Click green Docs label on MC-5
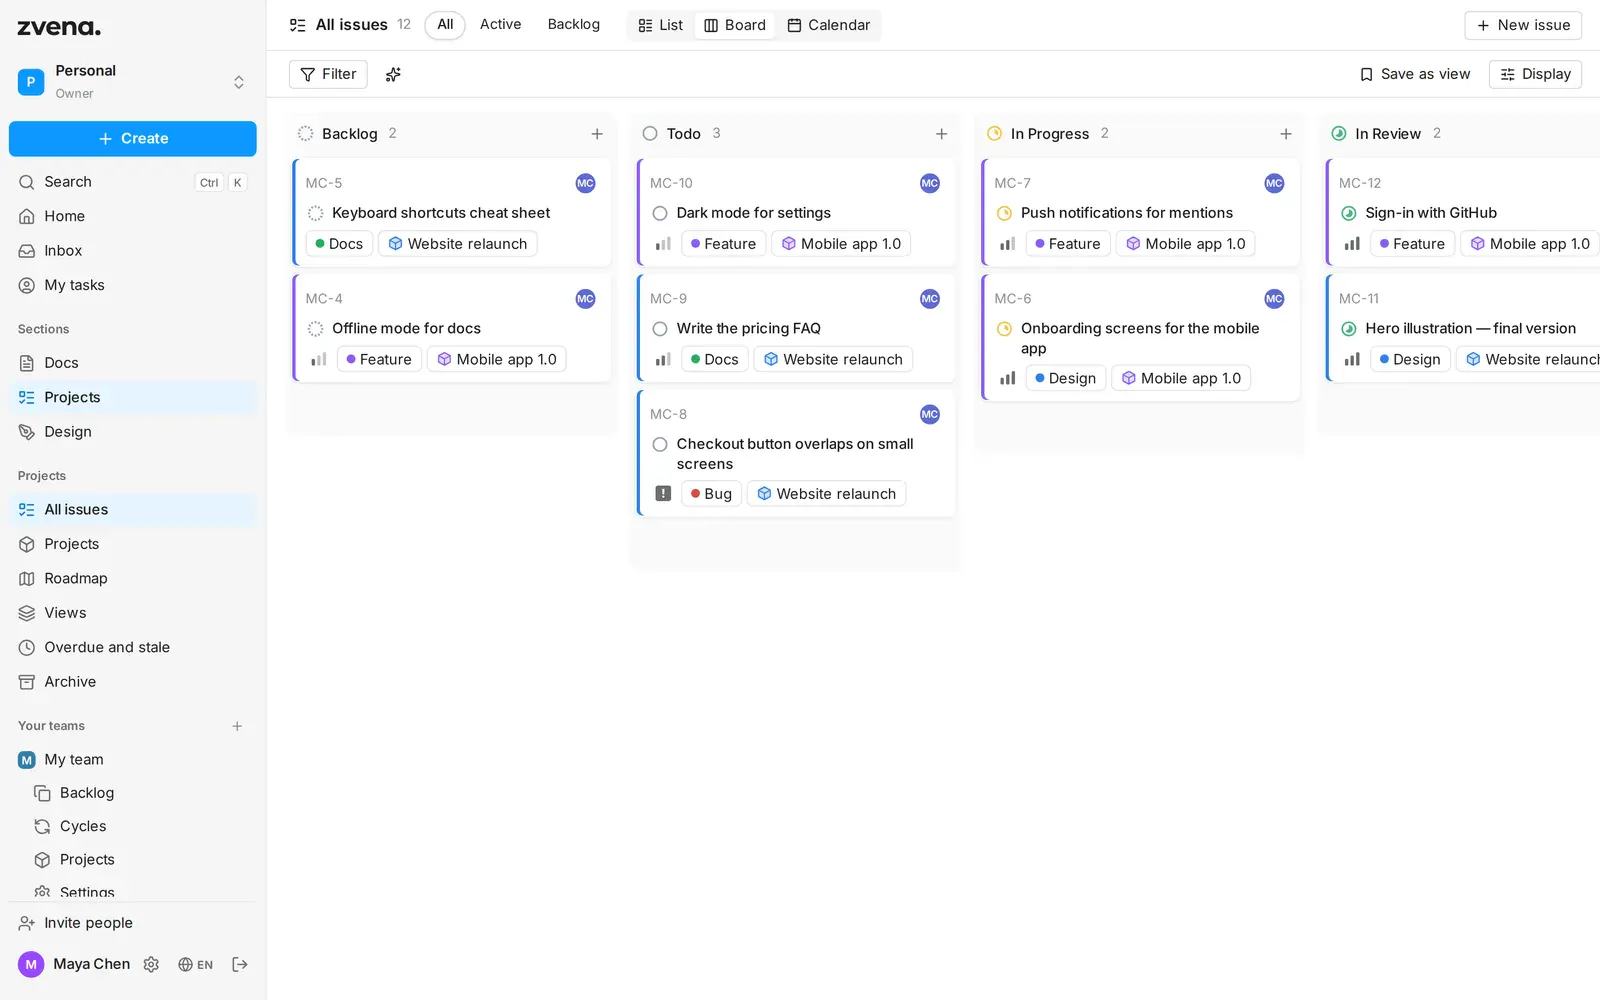The width and height of the screenshot is (1600, 1000). 339,244
